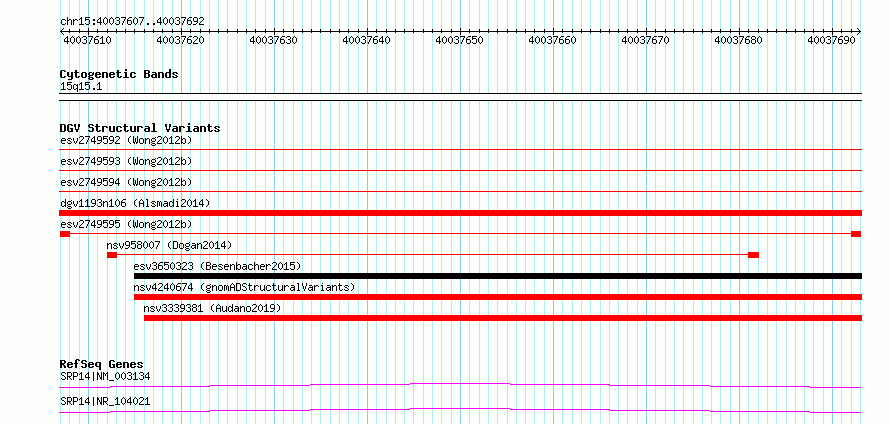Open gene SRP14|NR_104021

[x=105, y=401]
